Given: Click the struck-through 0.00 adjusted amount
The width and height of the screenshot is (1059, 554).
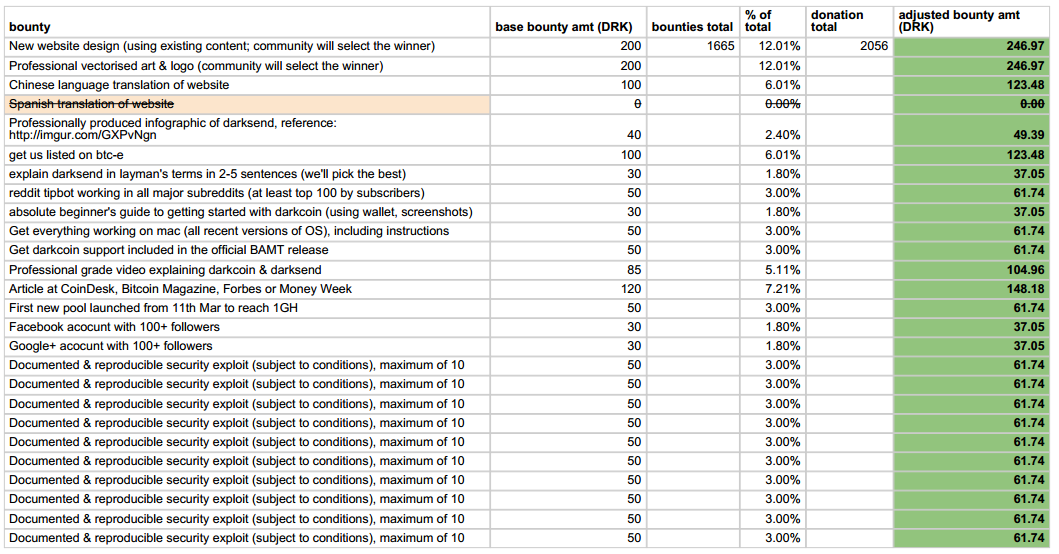Looking at the screenshot, I should tap(971, 104).
